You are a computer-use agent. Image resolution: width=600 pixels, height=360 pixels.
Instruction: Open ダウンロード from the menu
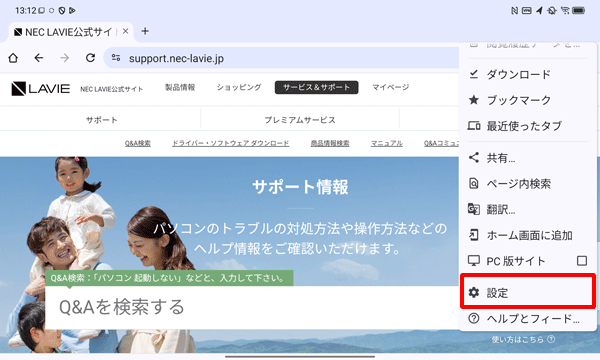click(x=528, y=74)
